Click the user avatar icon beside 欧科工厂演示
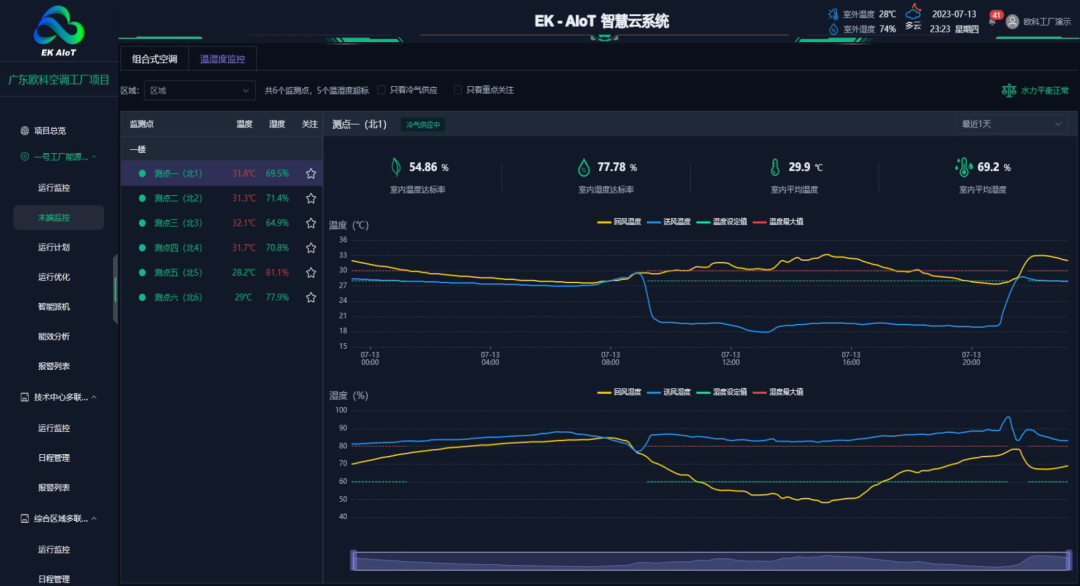 tap(1012, 21)
